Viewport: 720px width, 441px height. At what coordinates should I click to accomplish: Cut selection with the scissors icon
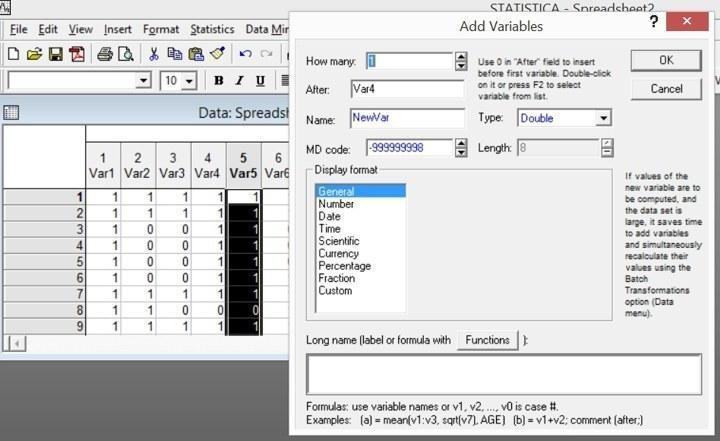point(154,54)
